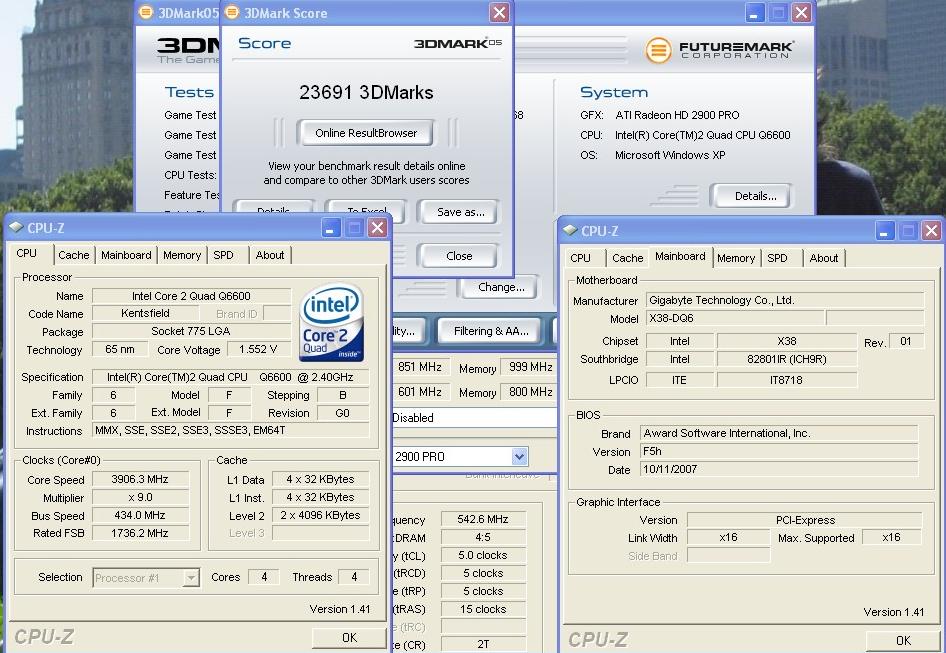Click the Core Speed 3906.3 MHz field
946x653 pixels.
[x=140, y=479]
